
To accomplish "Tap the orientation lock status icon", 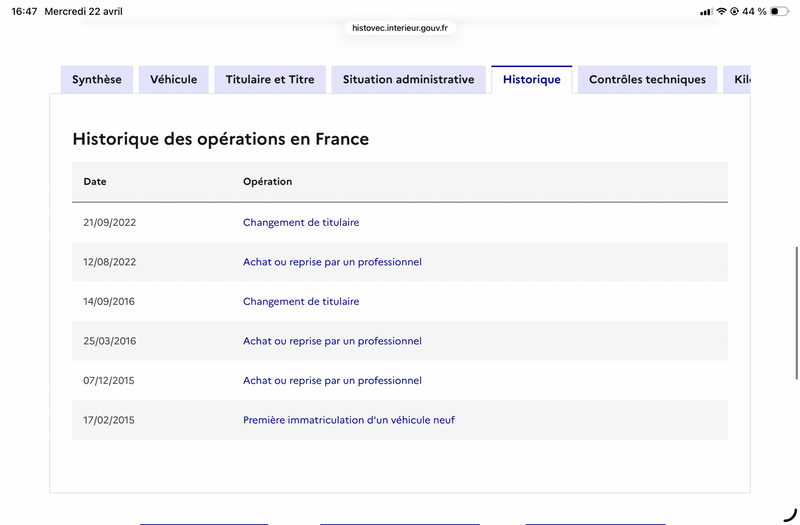I will [x=734, y=11].
